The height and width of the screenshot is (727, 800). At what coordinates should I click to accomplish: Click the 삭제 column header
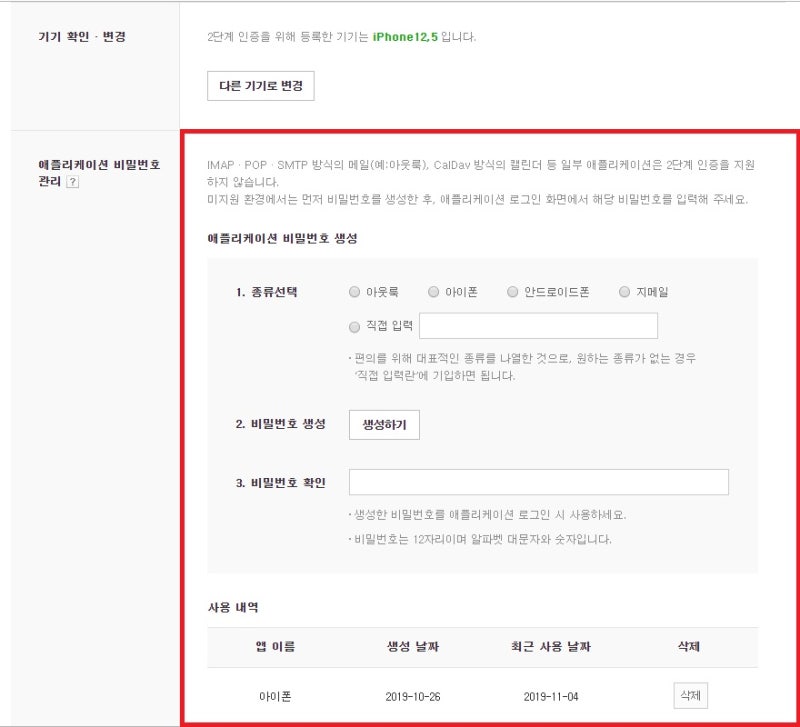click(x=688, y=647)
